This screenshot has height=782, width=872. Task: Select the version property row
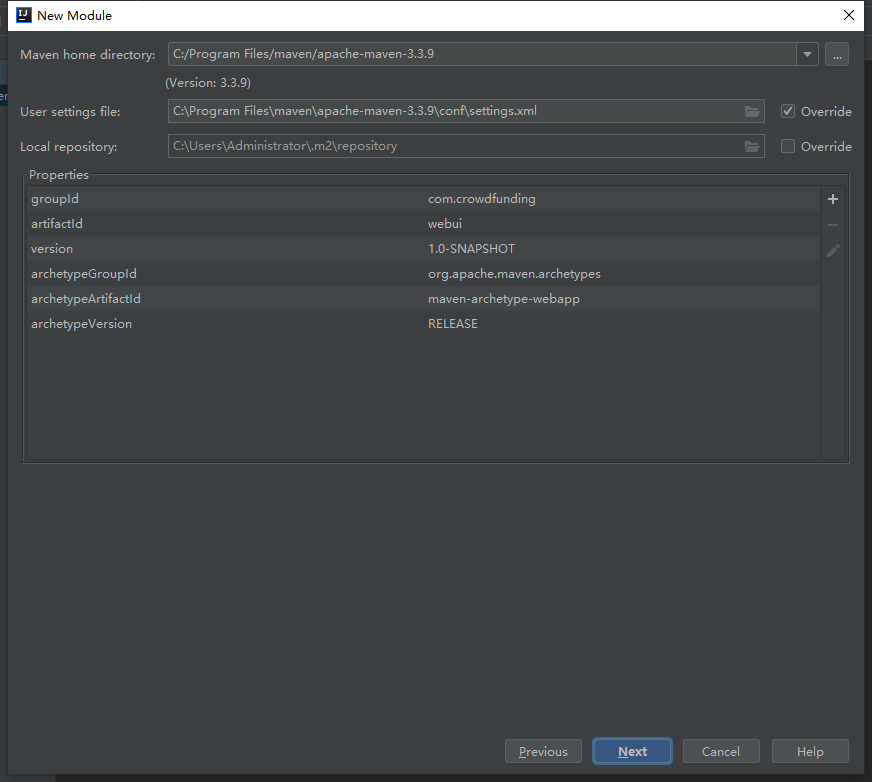pyautogui.click(x=423, y=249)
